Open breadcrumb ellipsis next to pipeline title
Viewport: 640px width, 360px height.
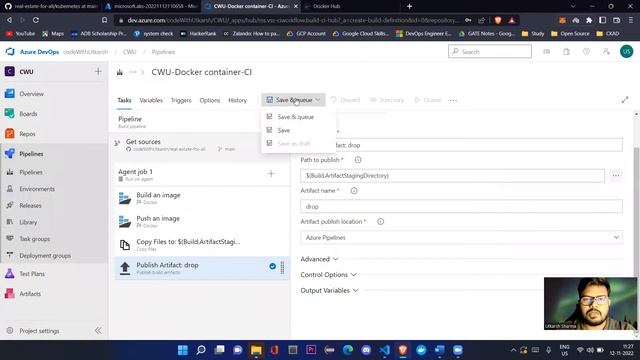[x=133, y=72]
